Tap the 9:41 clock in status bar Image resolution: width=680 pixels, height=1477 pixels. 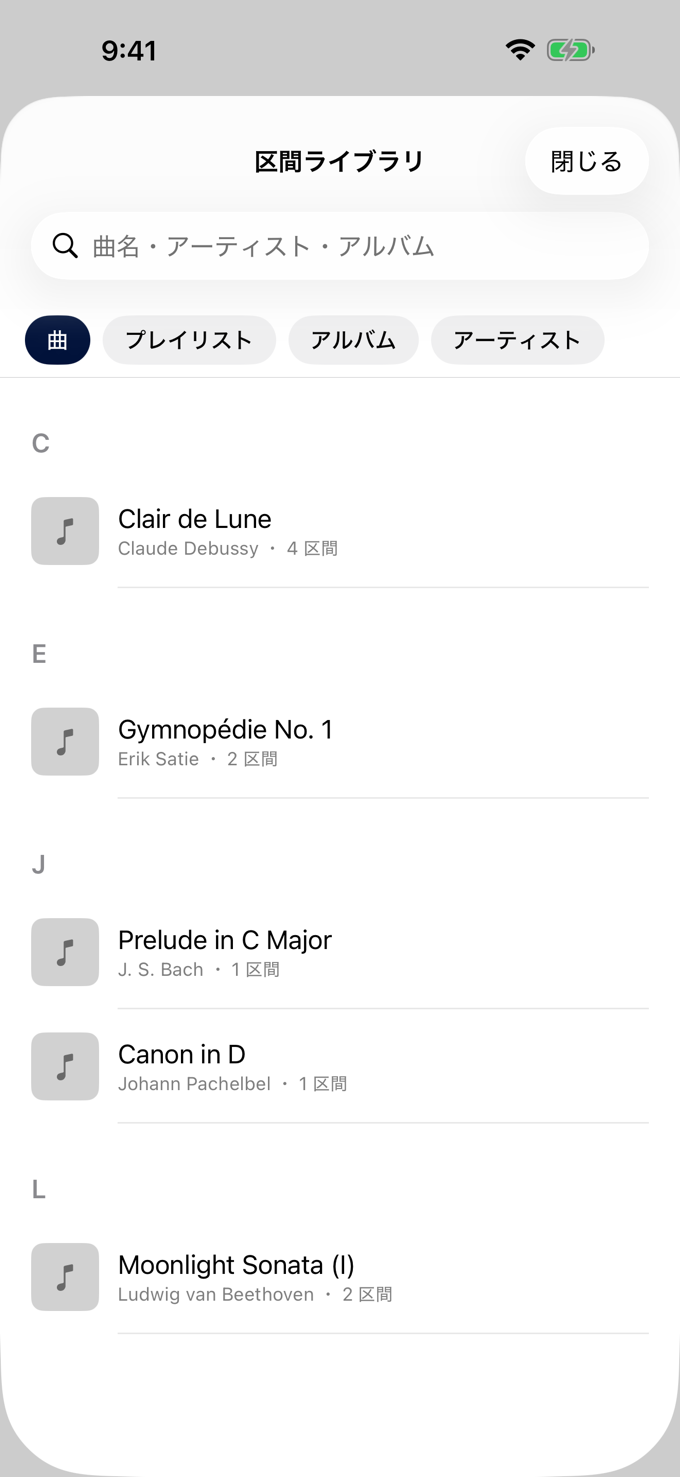(x=129, y=50)
